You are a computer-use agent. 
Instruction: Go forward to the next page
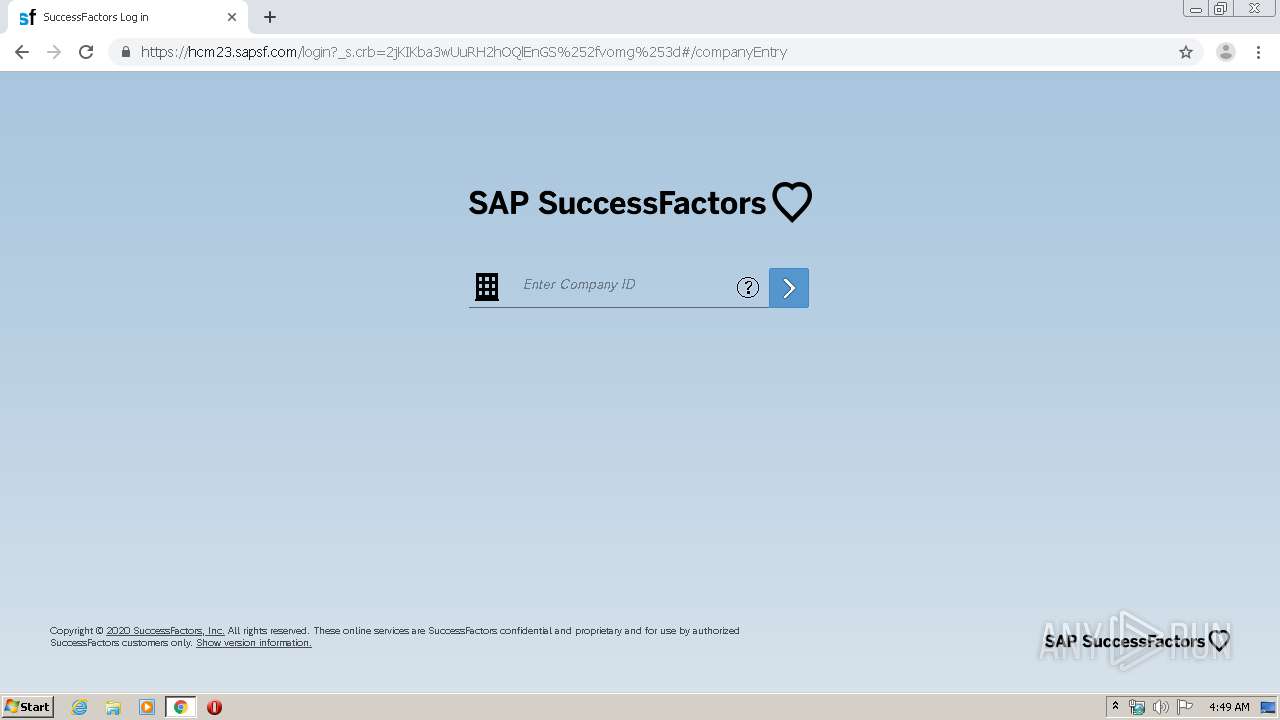(54, 52)
